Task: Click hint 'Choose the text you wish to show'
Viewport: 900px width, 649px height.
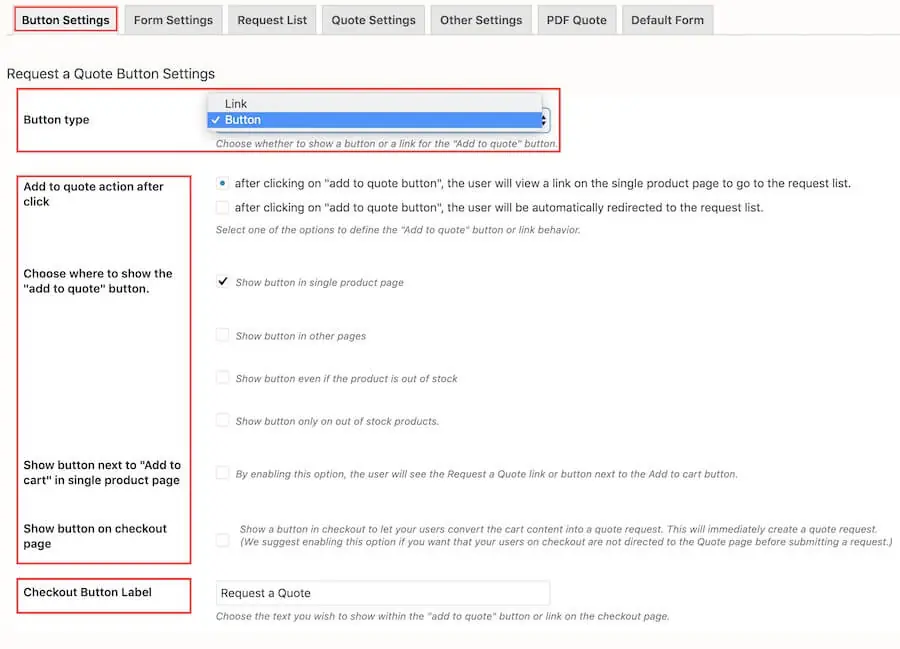Action: click(x=443, y=616)
